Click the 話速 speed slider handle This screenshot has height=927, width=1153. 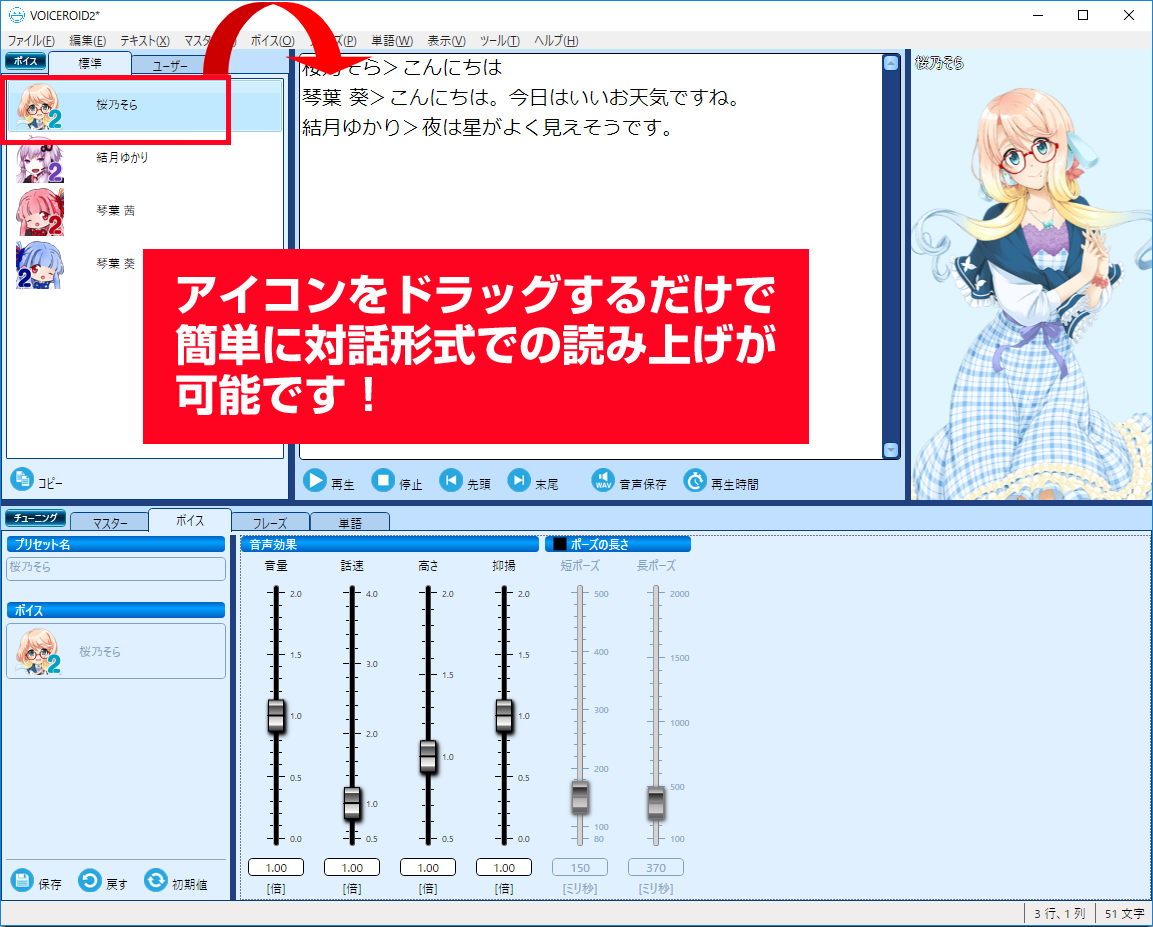tap(352, 803)
